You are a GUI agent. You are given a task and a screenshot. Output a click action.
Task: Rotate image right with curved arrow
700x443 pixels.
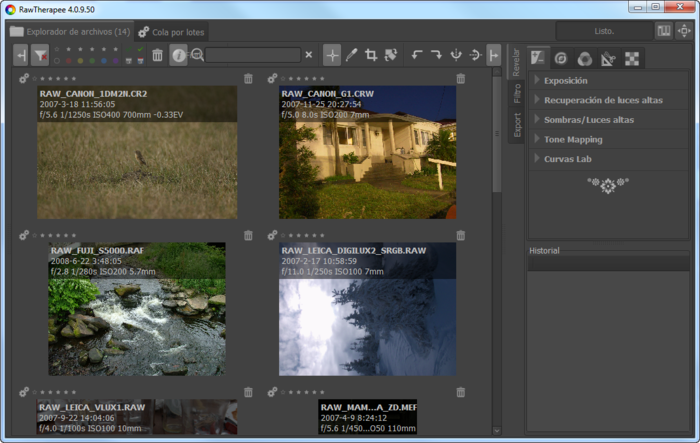coord(436,55)
